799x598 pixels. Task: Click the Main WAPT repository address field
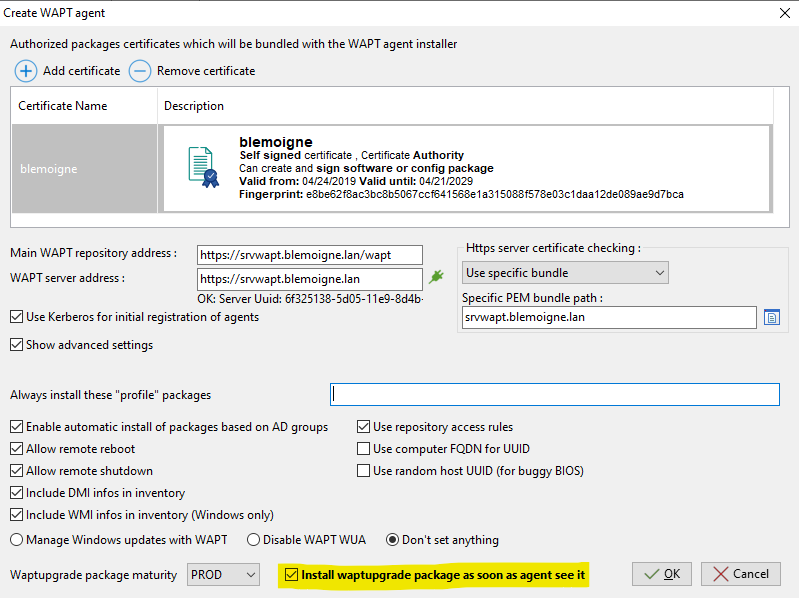310,255
